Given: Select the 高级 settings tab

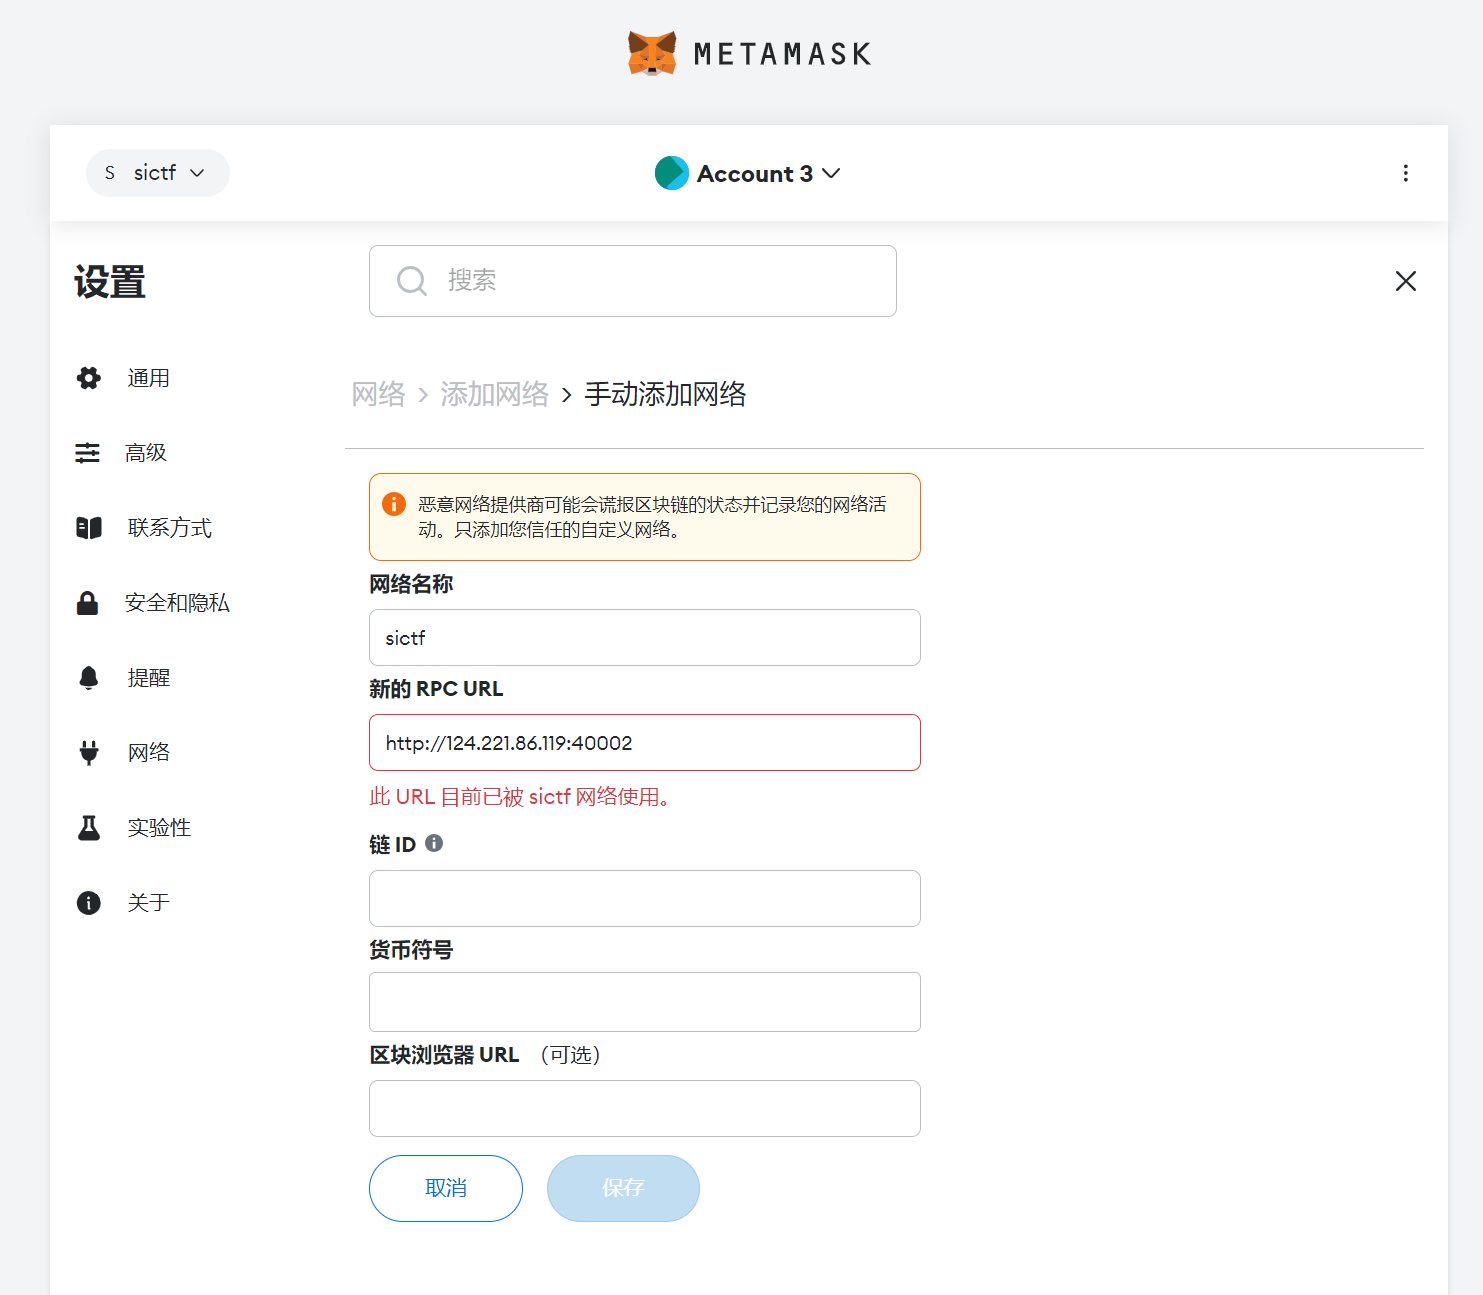Looking at the screenshot, I should click(x=146, y=453).
